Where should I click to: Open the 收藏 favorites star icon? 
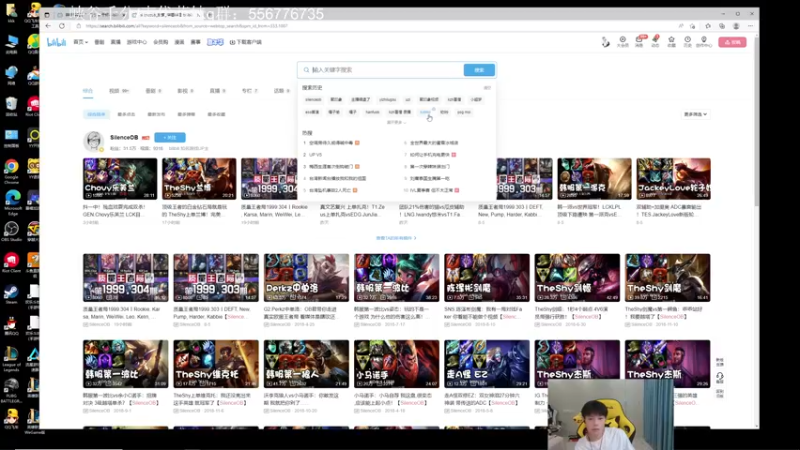point(671,42)
